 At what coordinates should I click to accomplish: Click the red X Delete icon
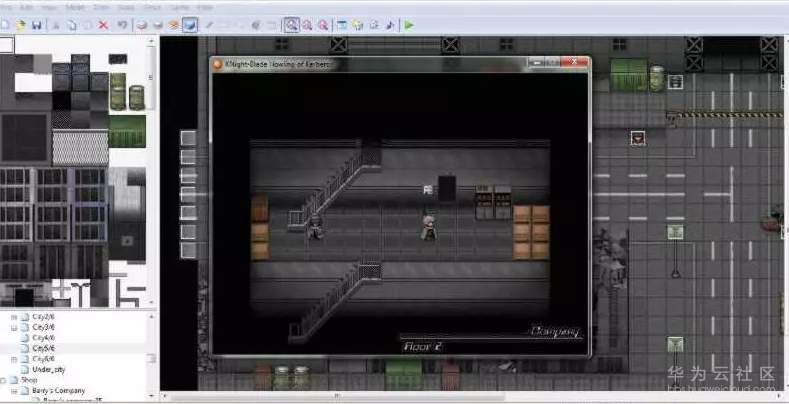103,25
